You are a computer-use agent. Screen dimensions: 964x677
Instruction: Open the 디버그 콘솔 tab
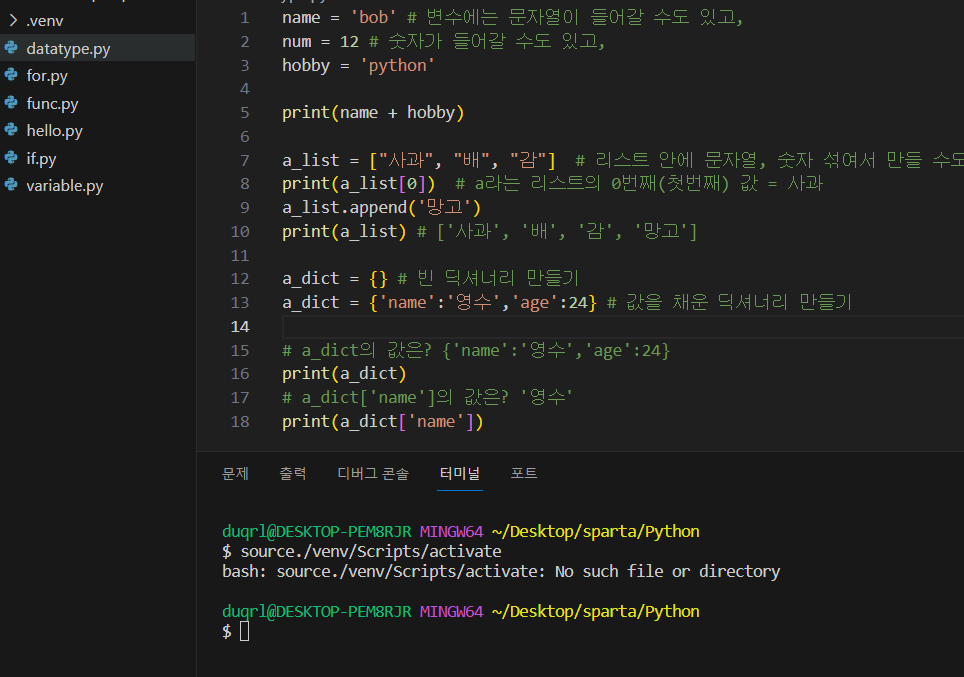point(373,473)
